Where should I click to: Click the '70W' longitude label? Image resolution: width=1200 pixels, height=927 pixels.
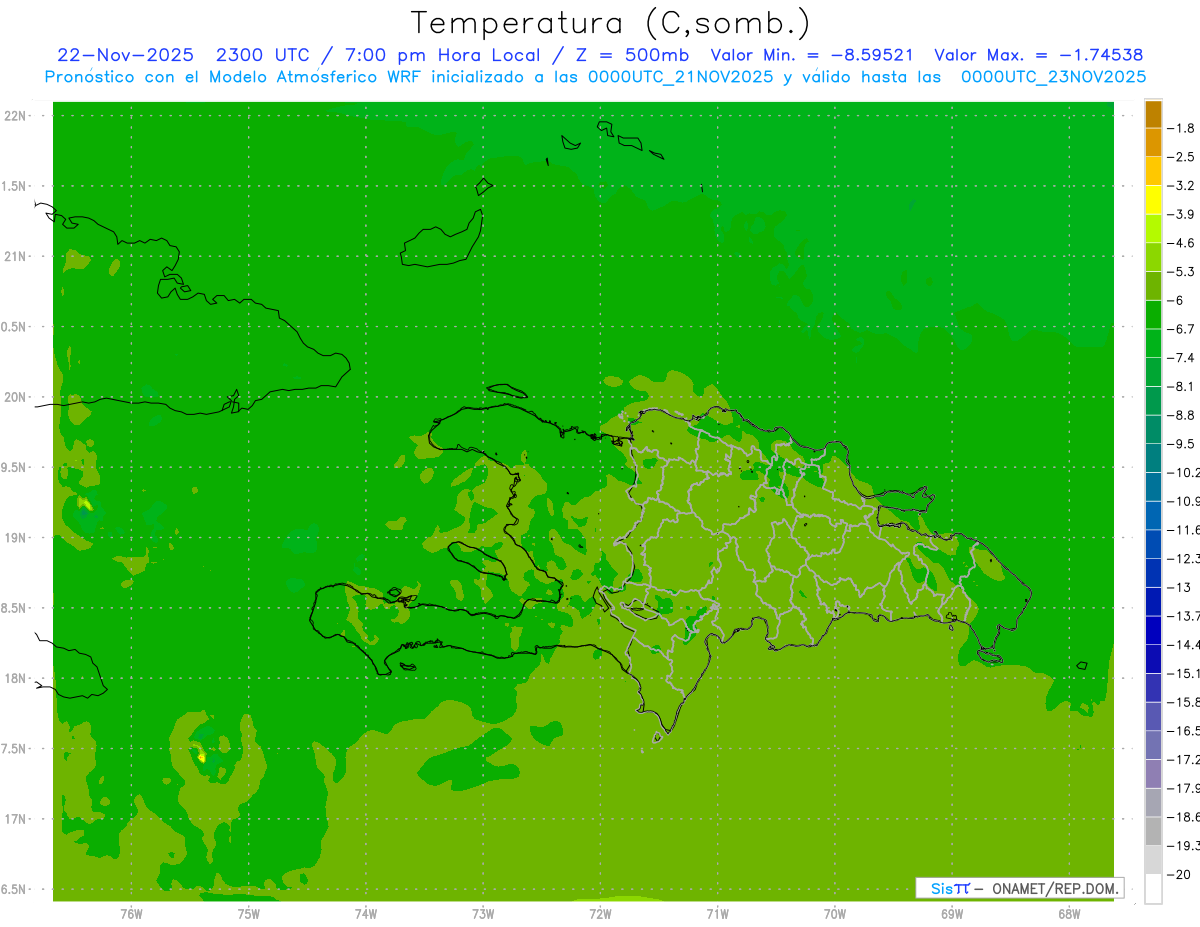pos(835,914)
